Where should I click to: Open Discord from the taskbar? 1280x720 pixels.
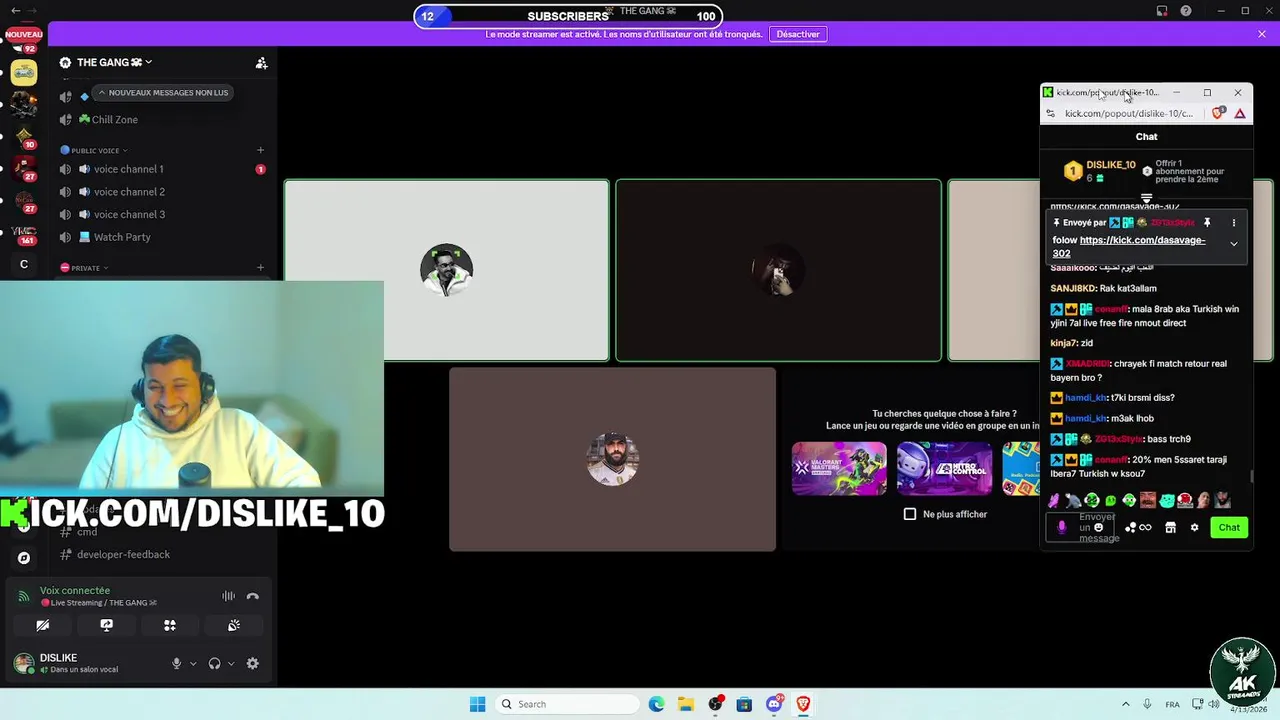774,704
